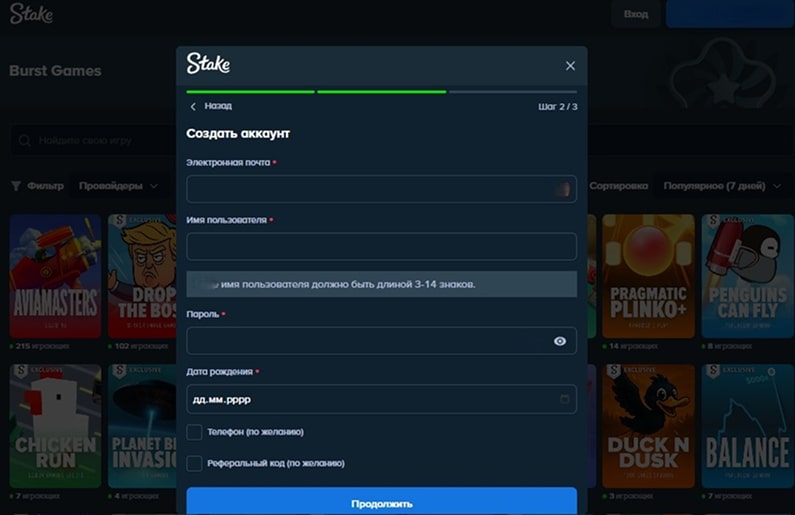Open the birth date calendar picker icon
This screenshot has width=795, height=515.
pyautogui.click(x=564, y=399)
